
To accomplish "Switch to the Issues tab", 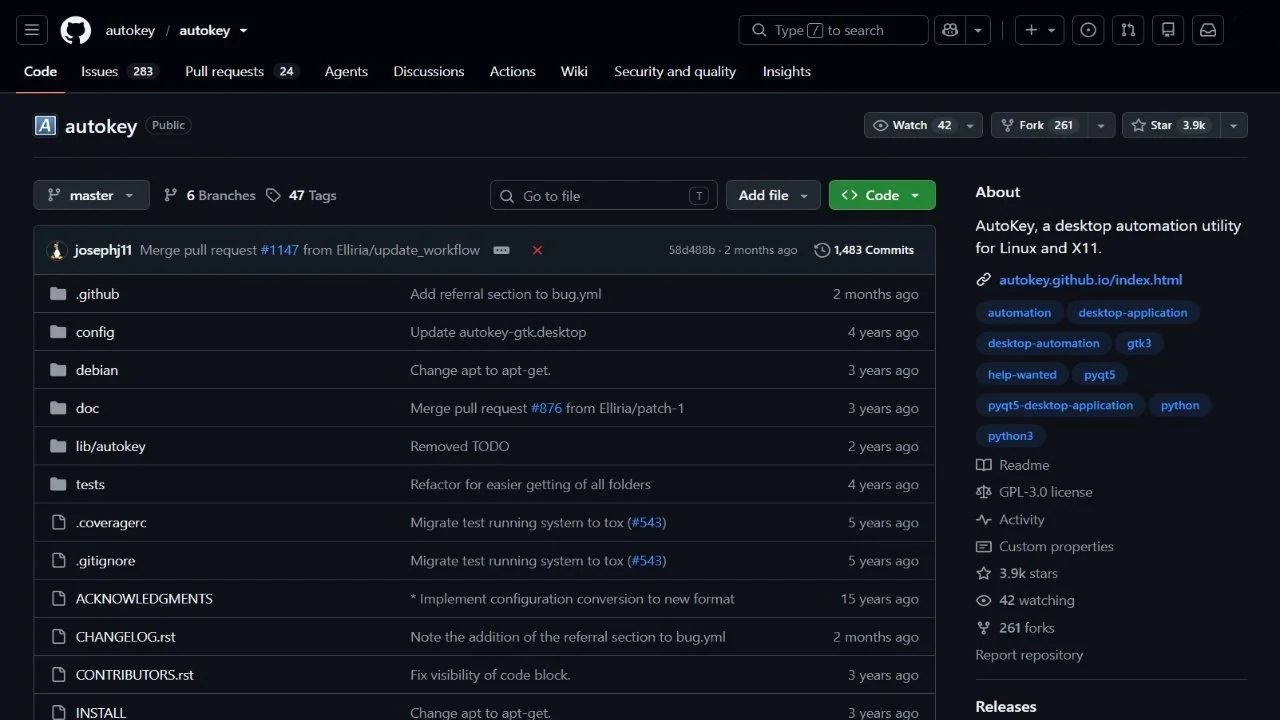I will pos(119,71).
